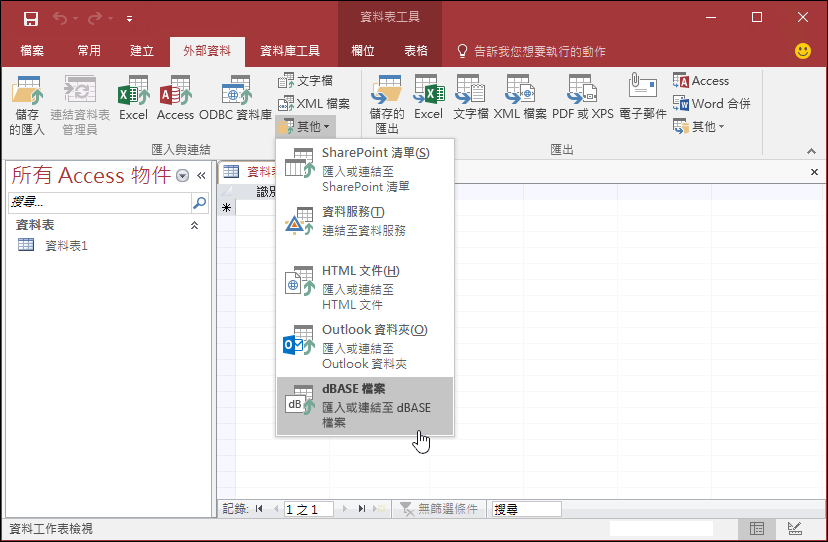
Task: Choose HTML 文件 from the menu
Action: pyautogui.click(x=365, y=287)
